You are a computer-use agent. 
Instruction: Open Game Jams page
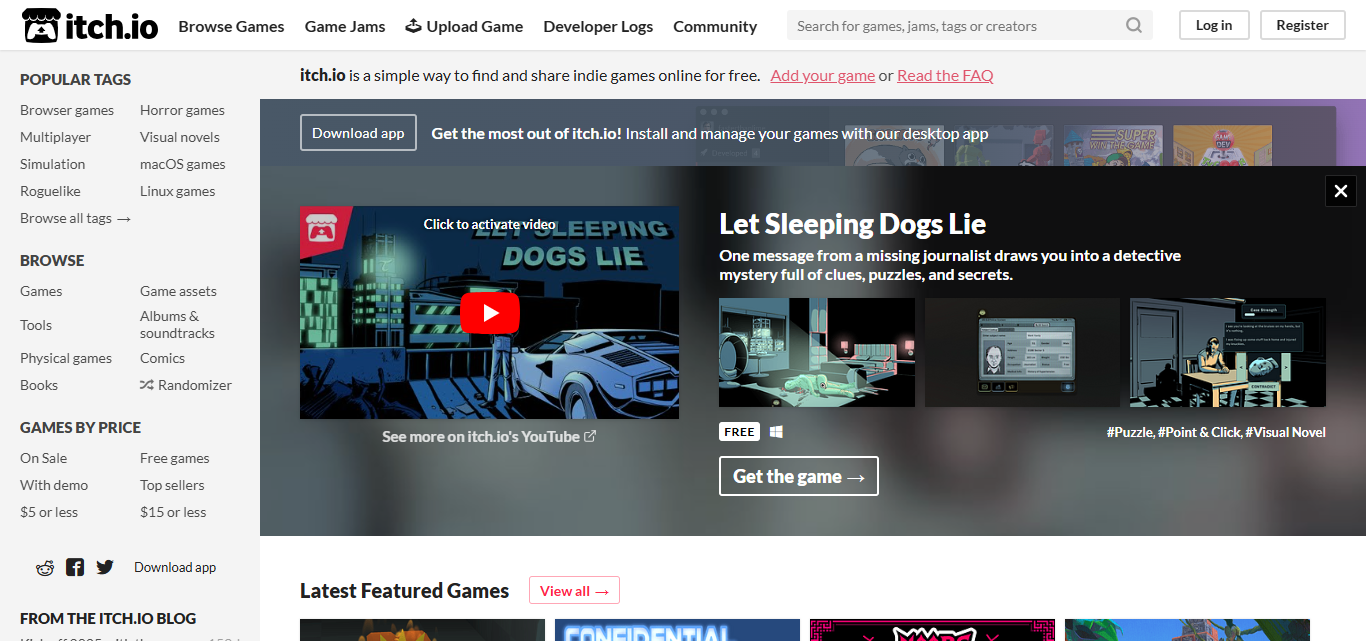(x=345, y=26)
